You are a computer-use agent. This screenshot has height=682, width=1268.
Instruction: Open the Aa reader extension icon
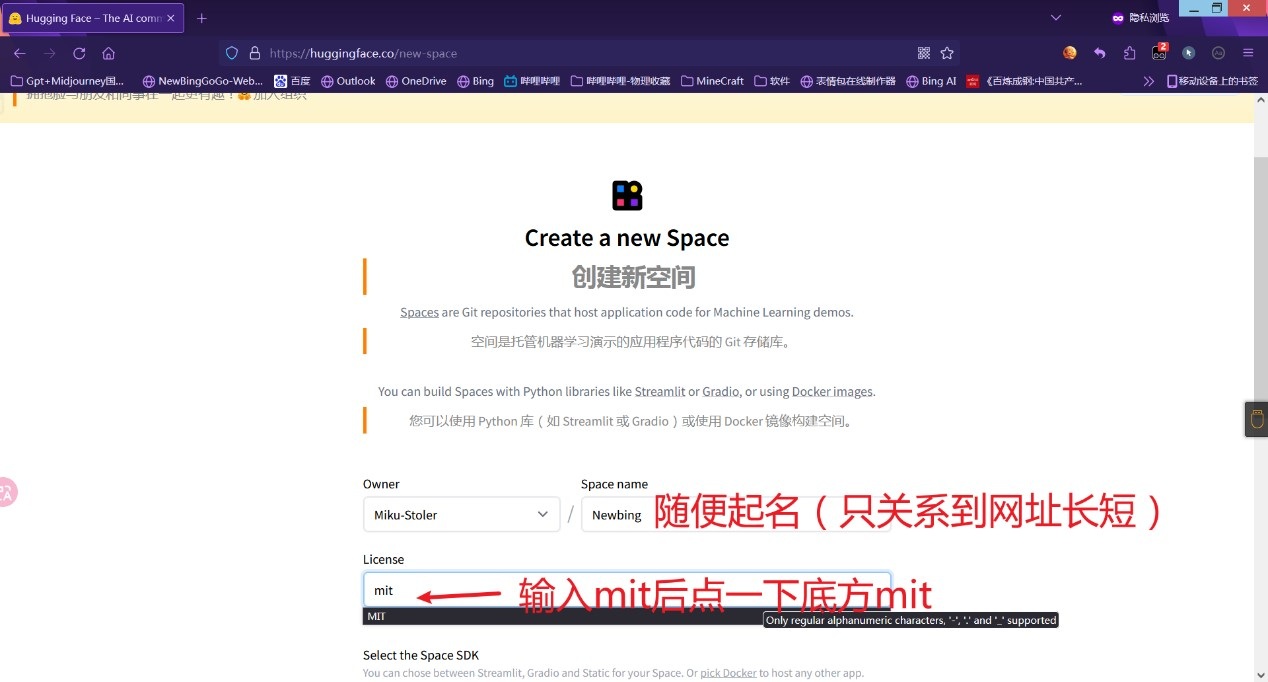click(1218, 53)
